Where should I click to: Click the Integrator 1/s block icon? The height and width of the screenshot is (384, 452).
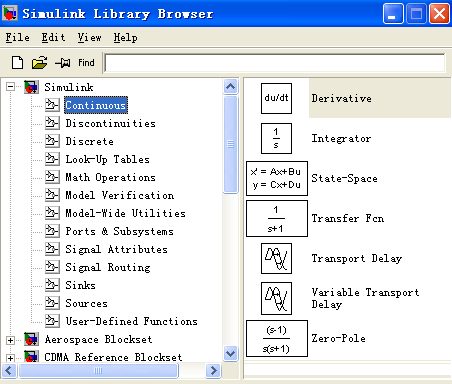[x=276, y=138]
